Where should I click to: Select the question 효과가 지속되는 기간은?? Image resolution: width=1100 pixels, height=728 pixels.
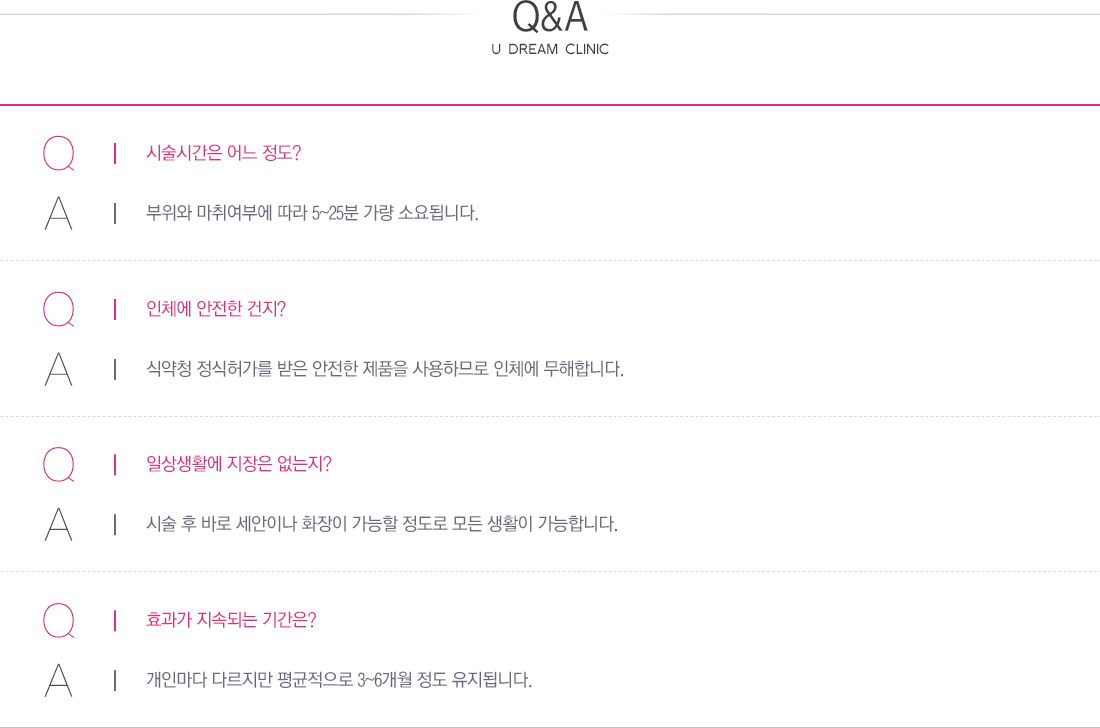tap(231, 619)
